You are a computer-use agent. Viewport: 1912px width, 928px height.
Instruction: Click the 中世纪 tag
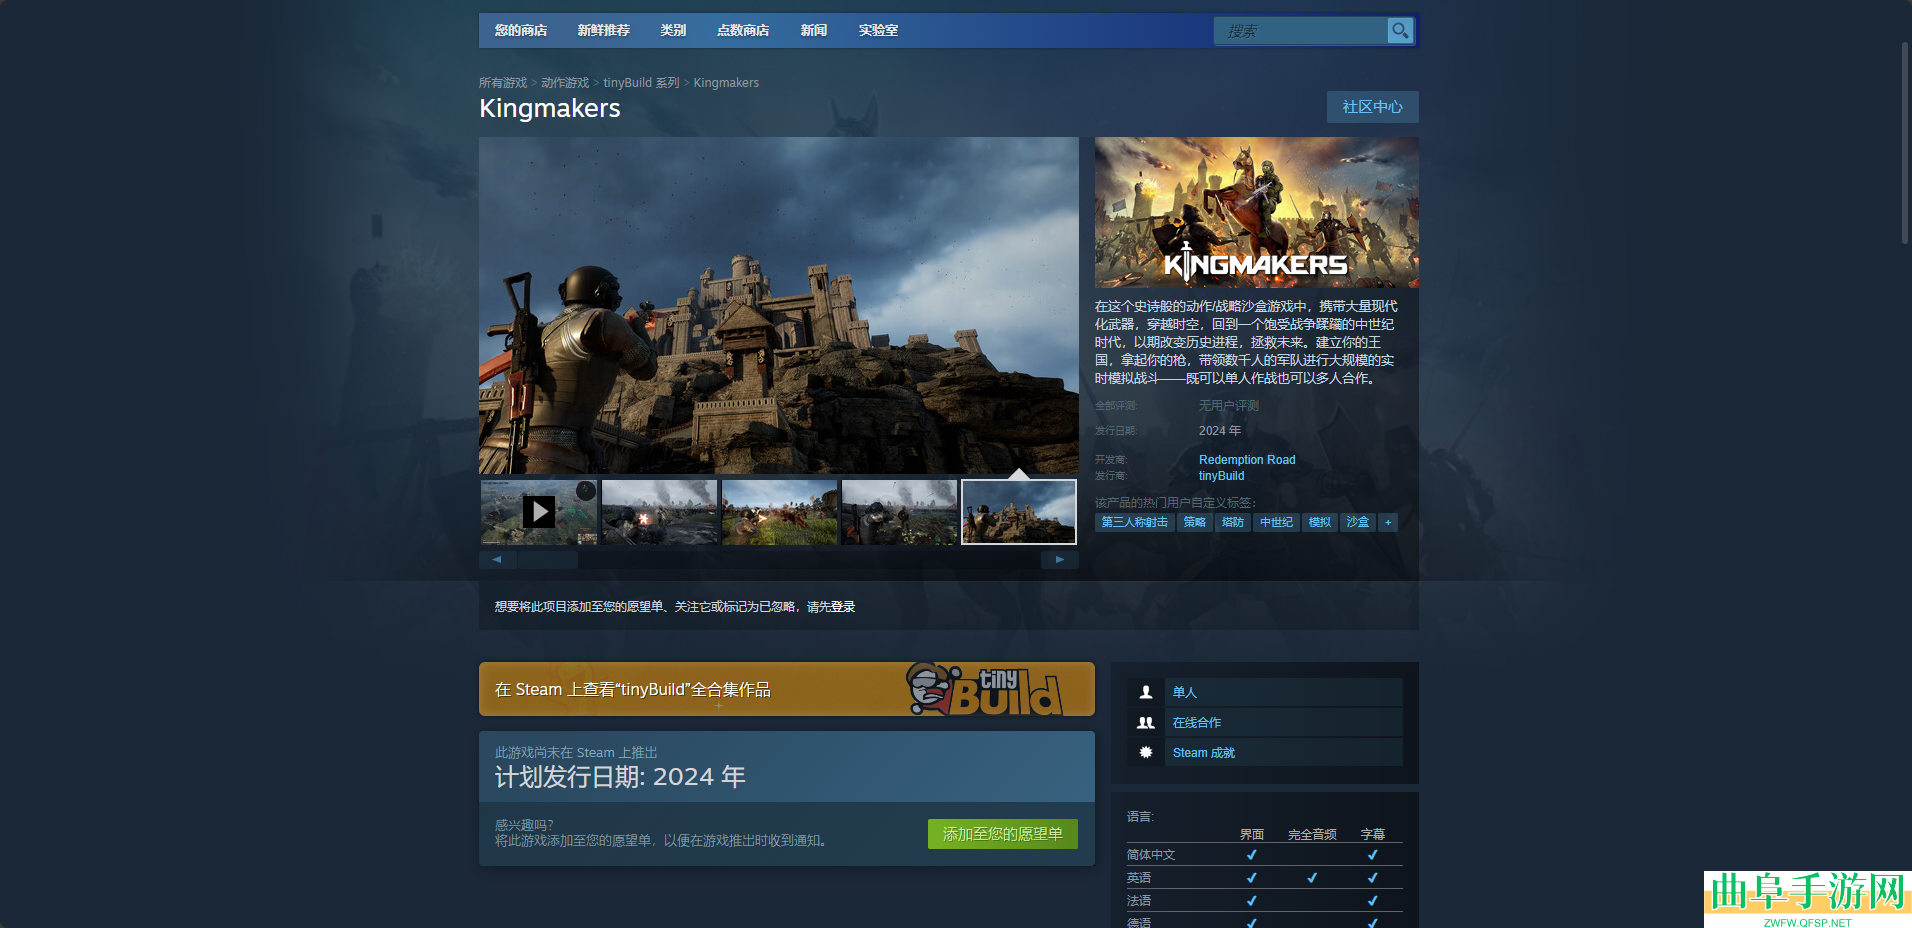pyautogui.click(x=1276, y=522)
